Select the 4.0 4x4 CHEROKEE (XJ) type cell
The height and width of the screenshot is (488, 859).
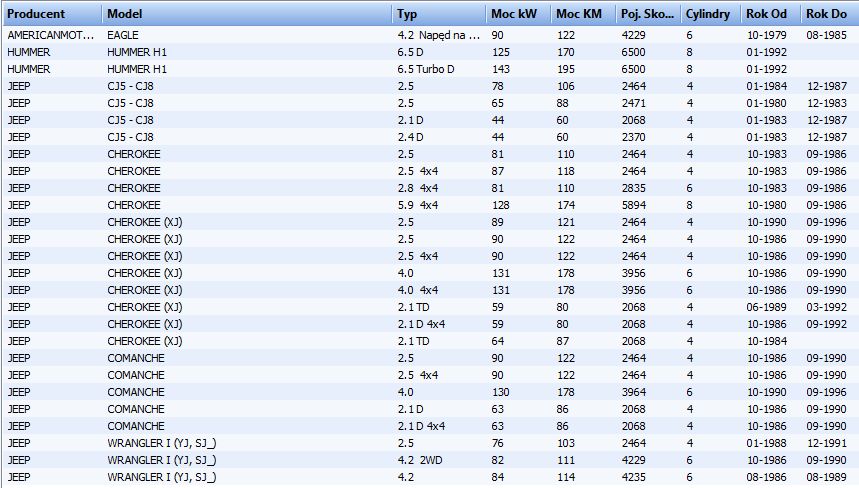pyautogui.click(x=418, y=290)
